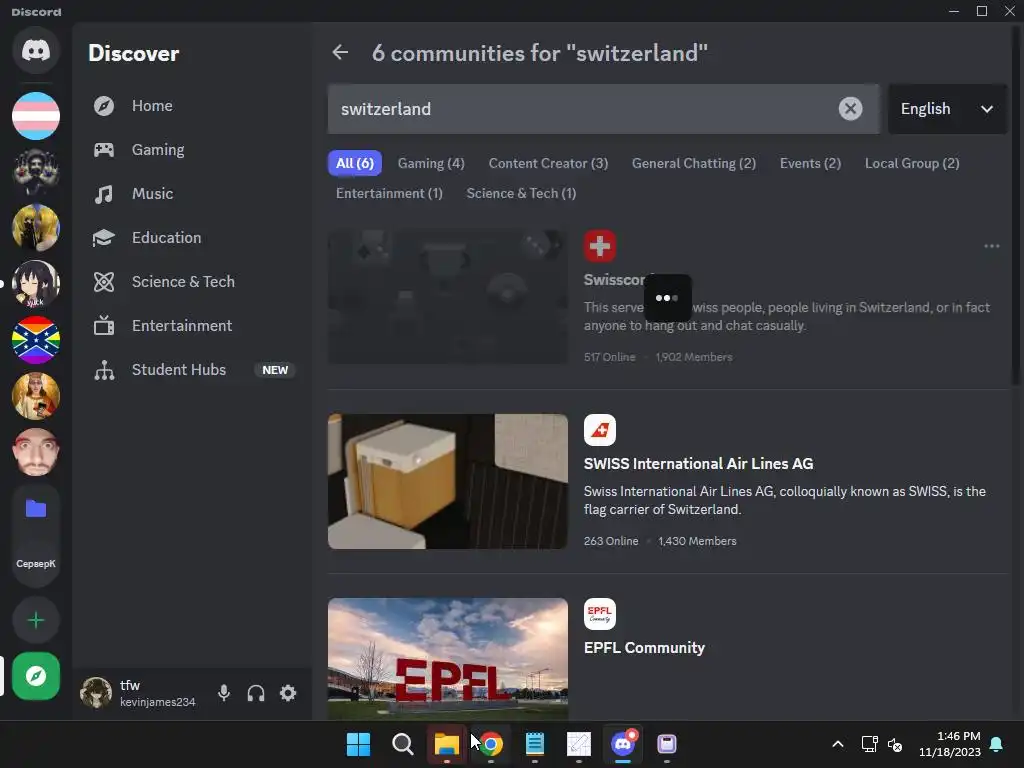Screen dimensions: 1024x768
Task: Open the Education category
Action: pyautogui.click(x=193, y=238)
